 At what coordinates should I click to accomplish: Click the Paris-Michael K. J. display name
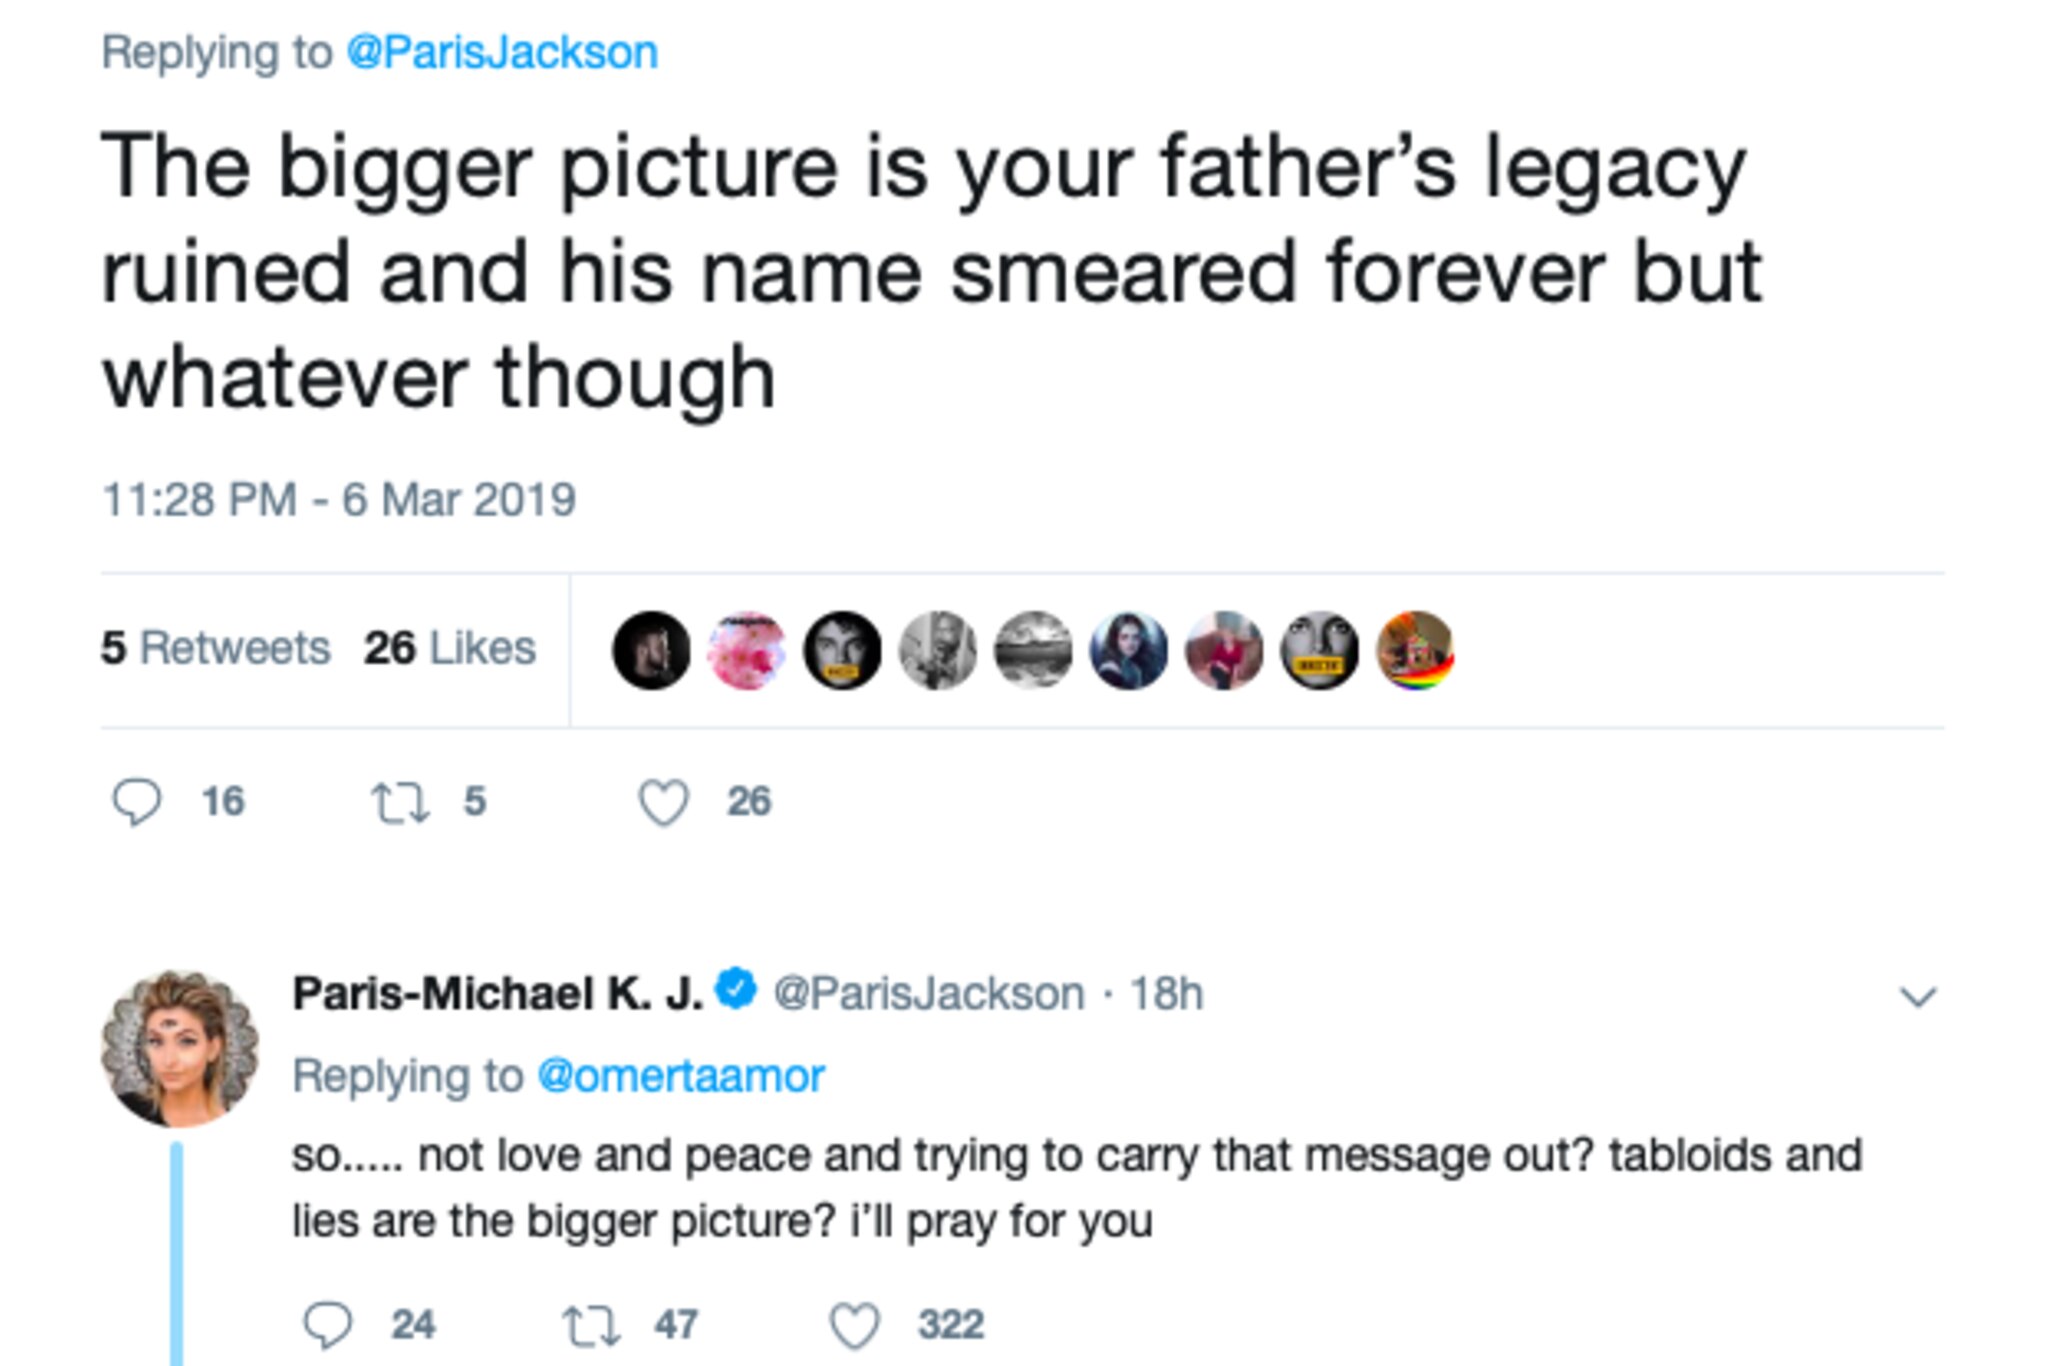[497, 994]
